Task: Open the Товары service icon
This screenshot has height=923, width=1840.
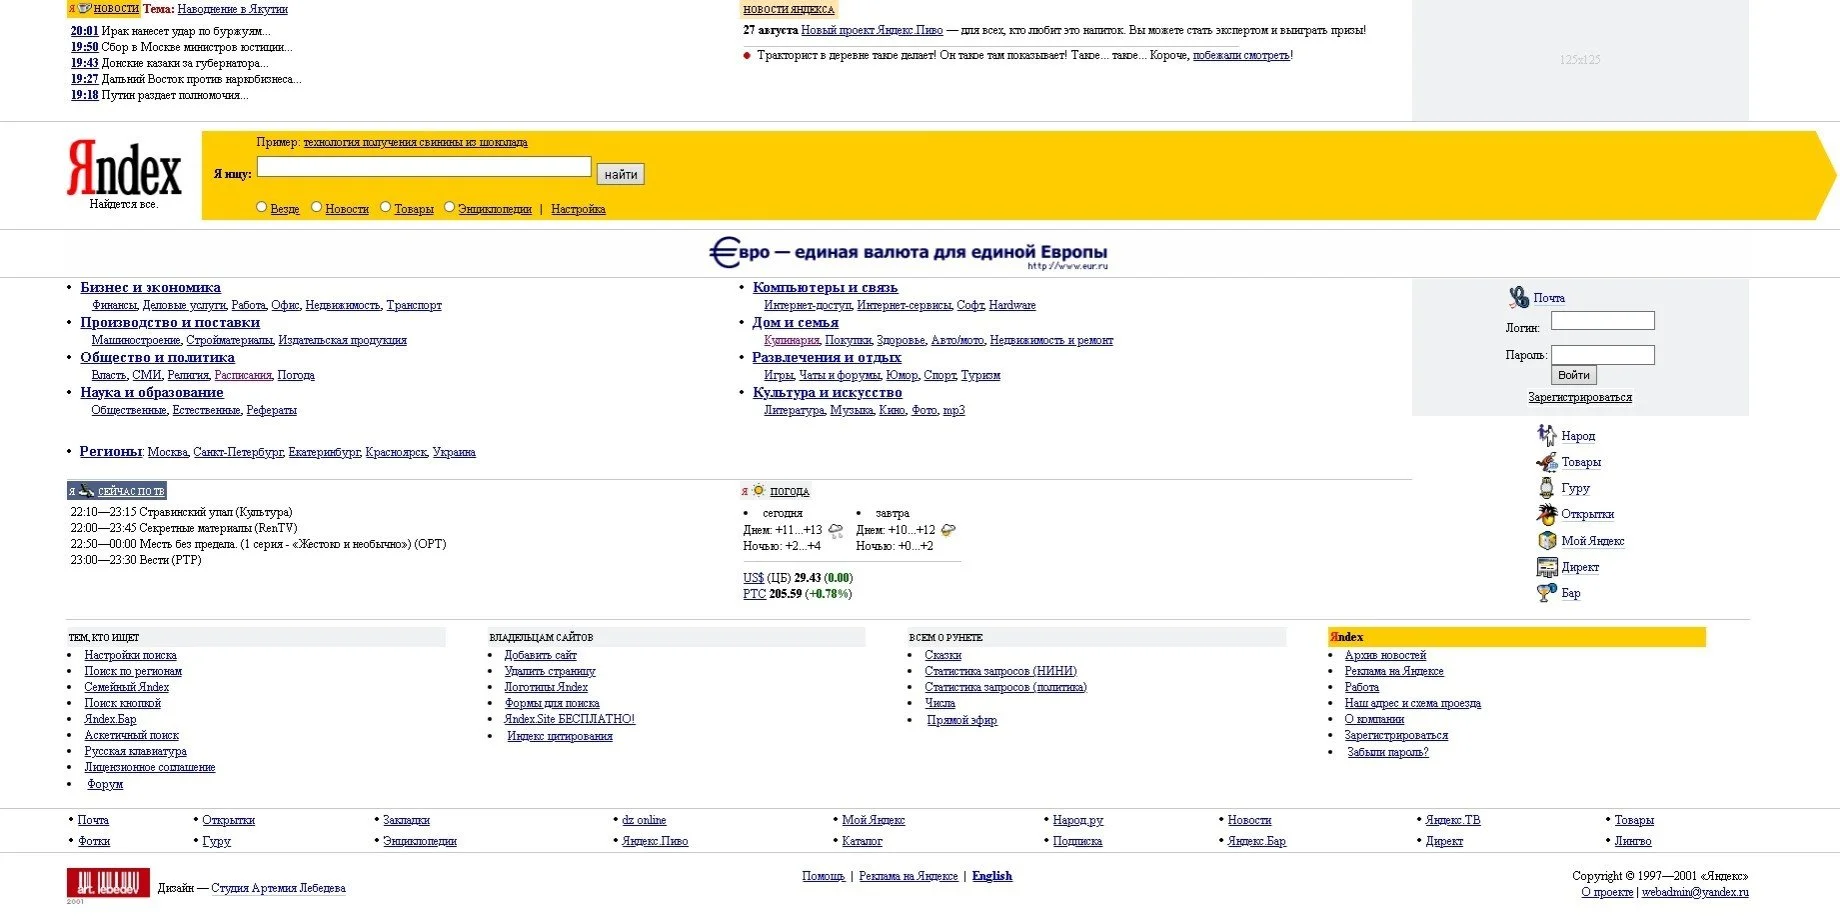Action: (1546, 461)
